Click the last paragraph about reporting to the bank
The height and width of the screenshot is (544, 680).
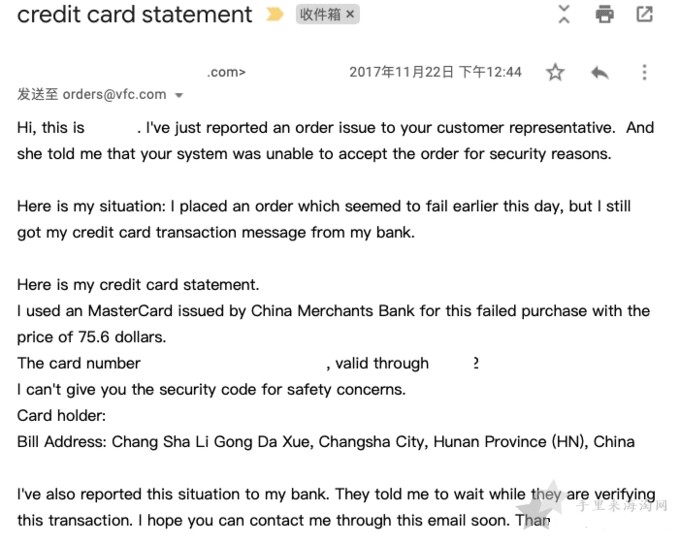point(336,507)
